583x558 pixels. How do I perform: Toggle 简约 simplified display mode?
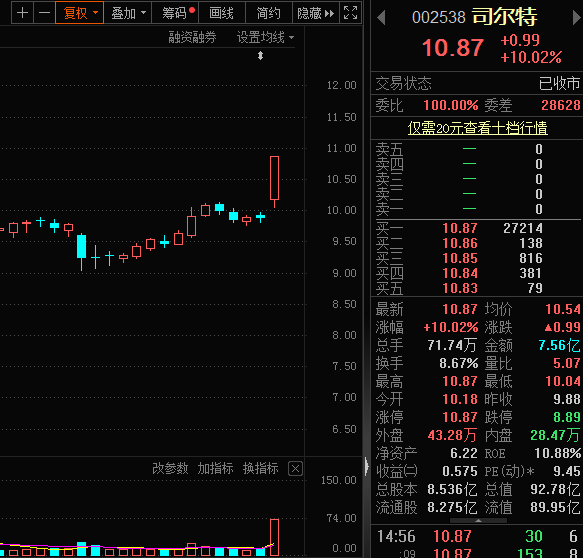268,13
